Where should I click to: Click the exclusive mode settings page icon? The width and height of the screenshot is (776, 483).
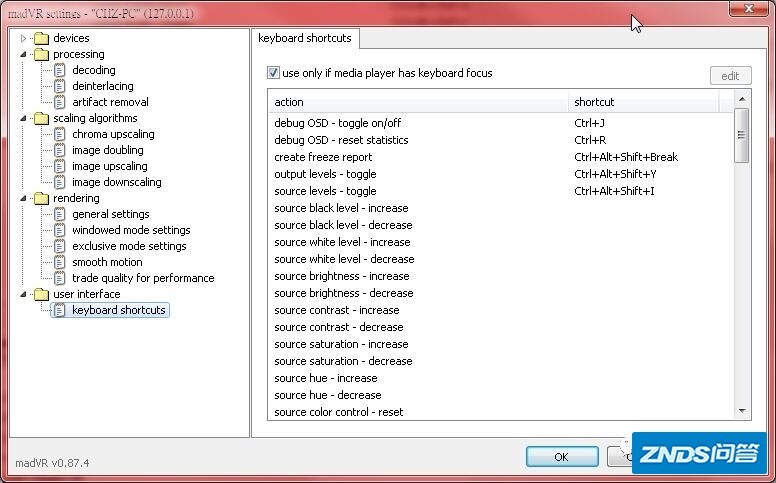pyautogui.click(x=59, y=246)
